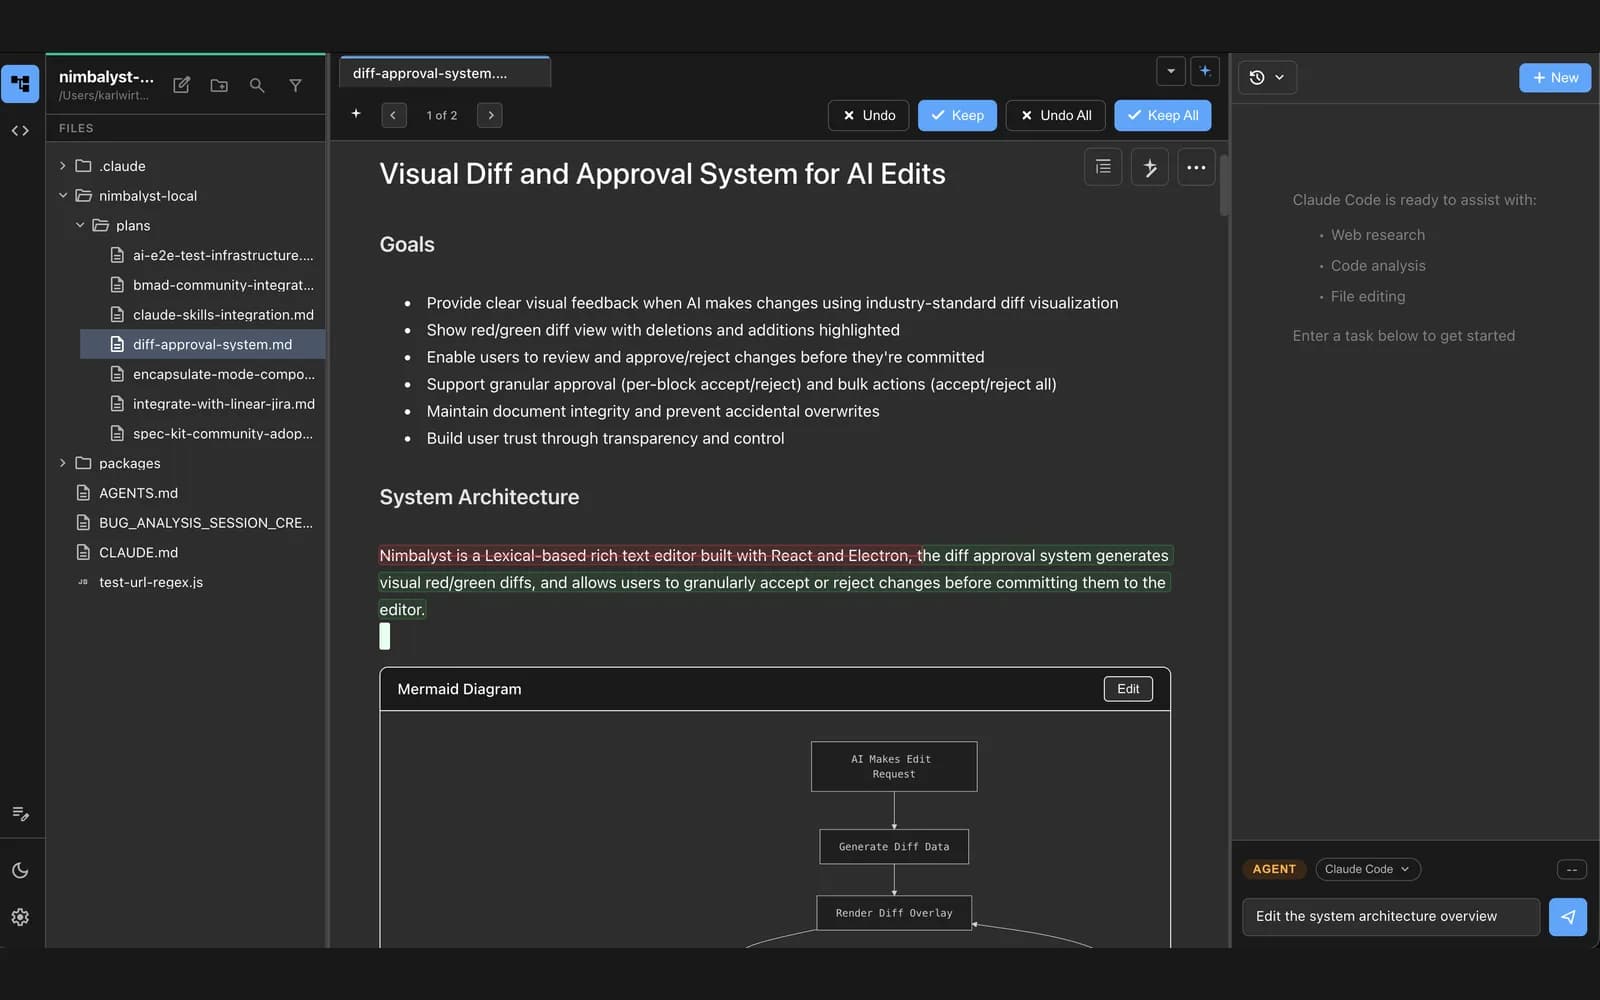Click Undo All changes
The height and width of the screenshot is (1000, 1600).
pos(1056,115)
